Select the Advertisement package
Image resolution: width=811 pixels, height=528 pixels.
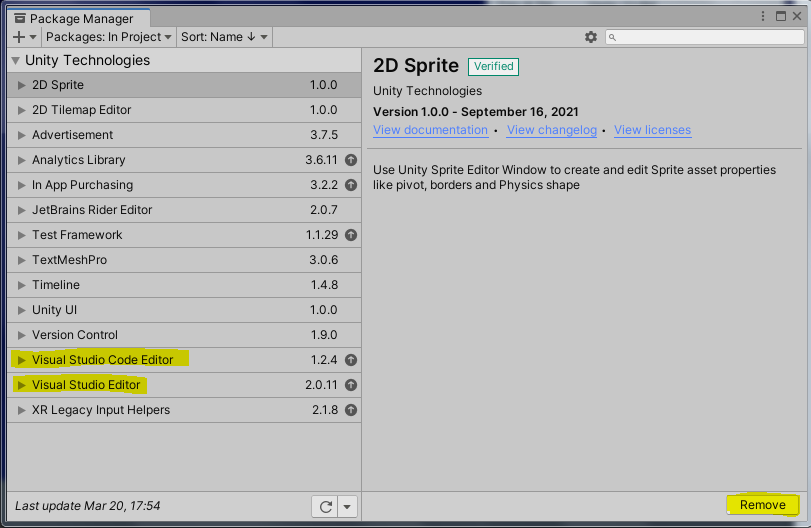pyautogui.click(x=184, y=135)
